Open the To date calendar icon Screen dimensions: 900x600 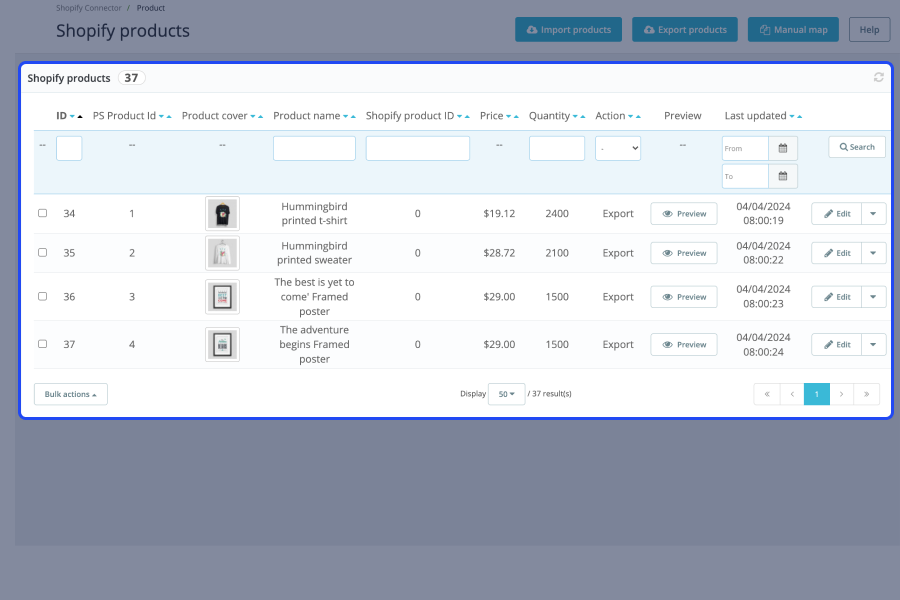click(782, 176)
